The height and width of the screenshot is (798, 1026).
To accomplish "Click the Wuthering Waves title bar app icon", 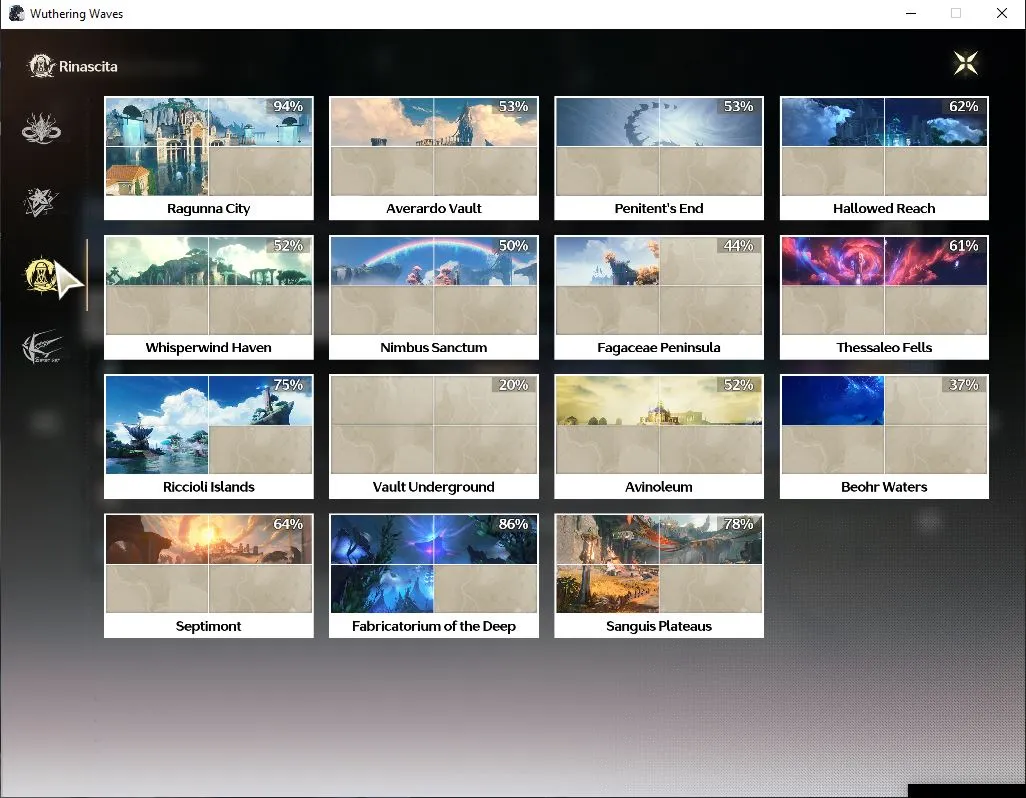I will coord(16,14).
